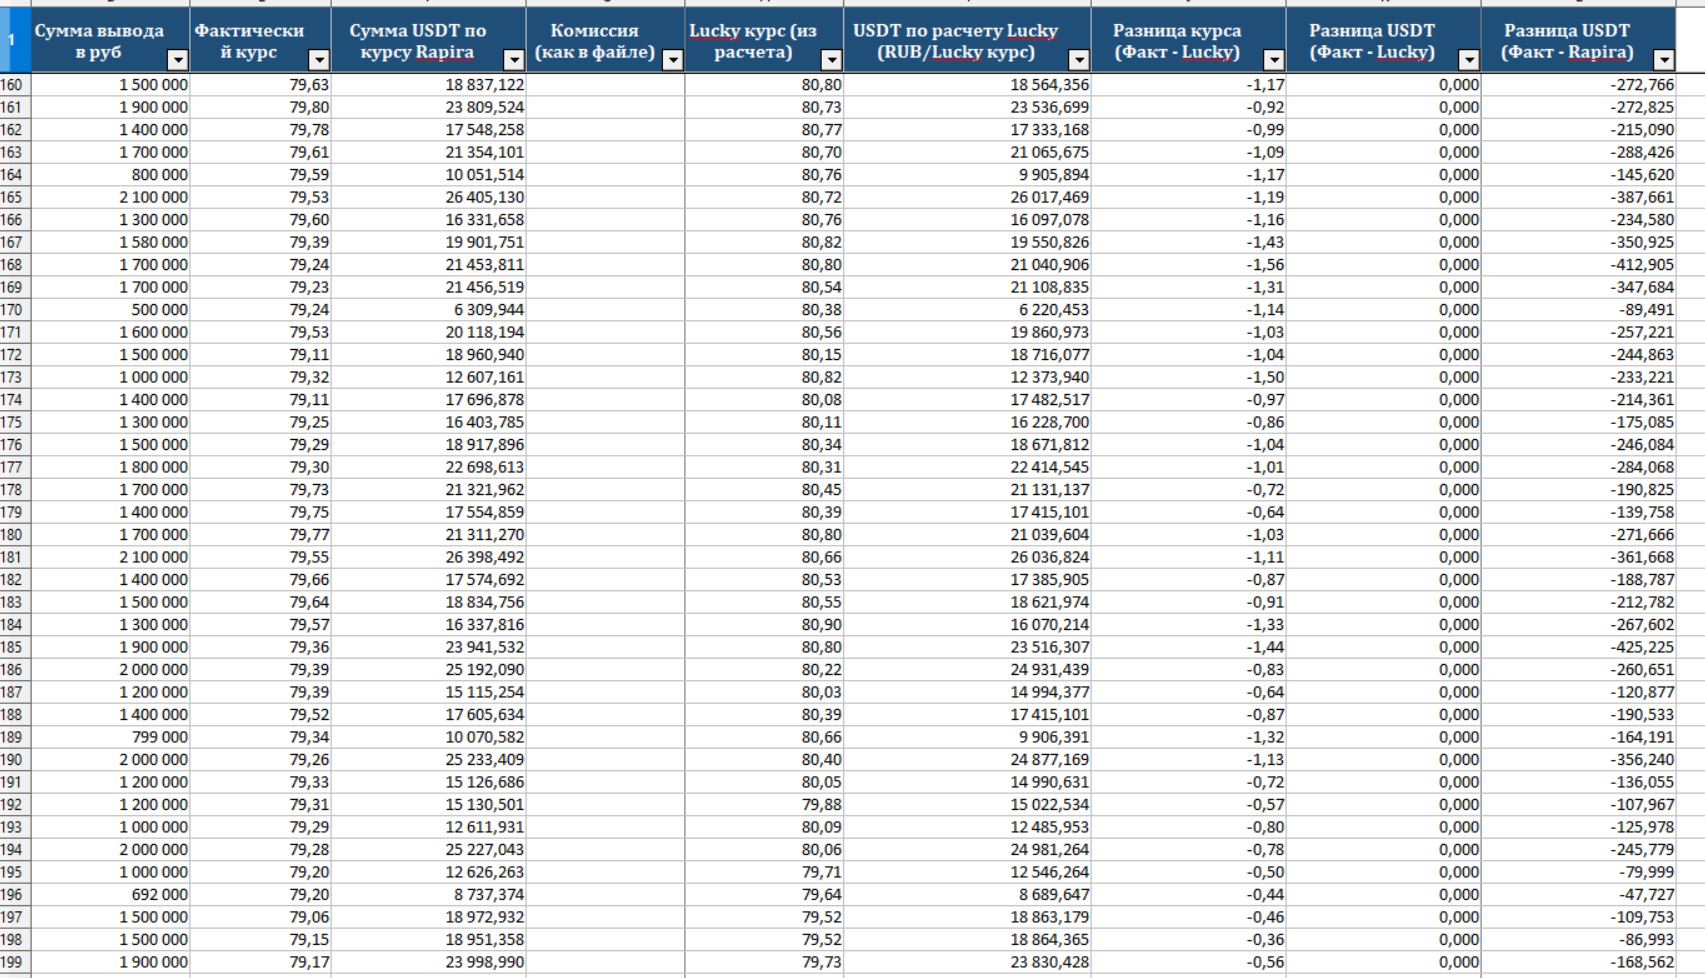Select the empty Комиссия cell in row 180

[605, 535]
